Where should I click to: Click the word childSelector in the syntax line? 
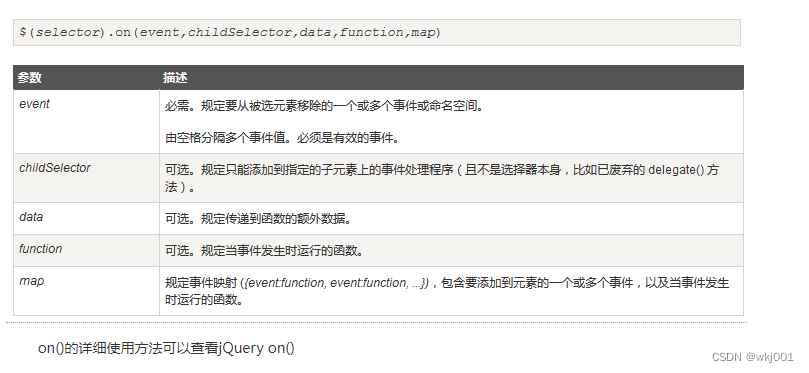239,33
